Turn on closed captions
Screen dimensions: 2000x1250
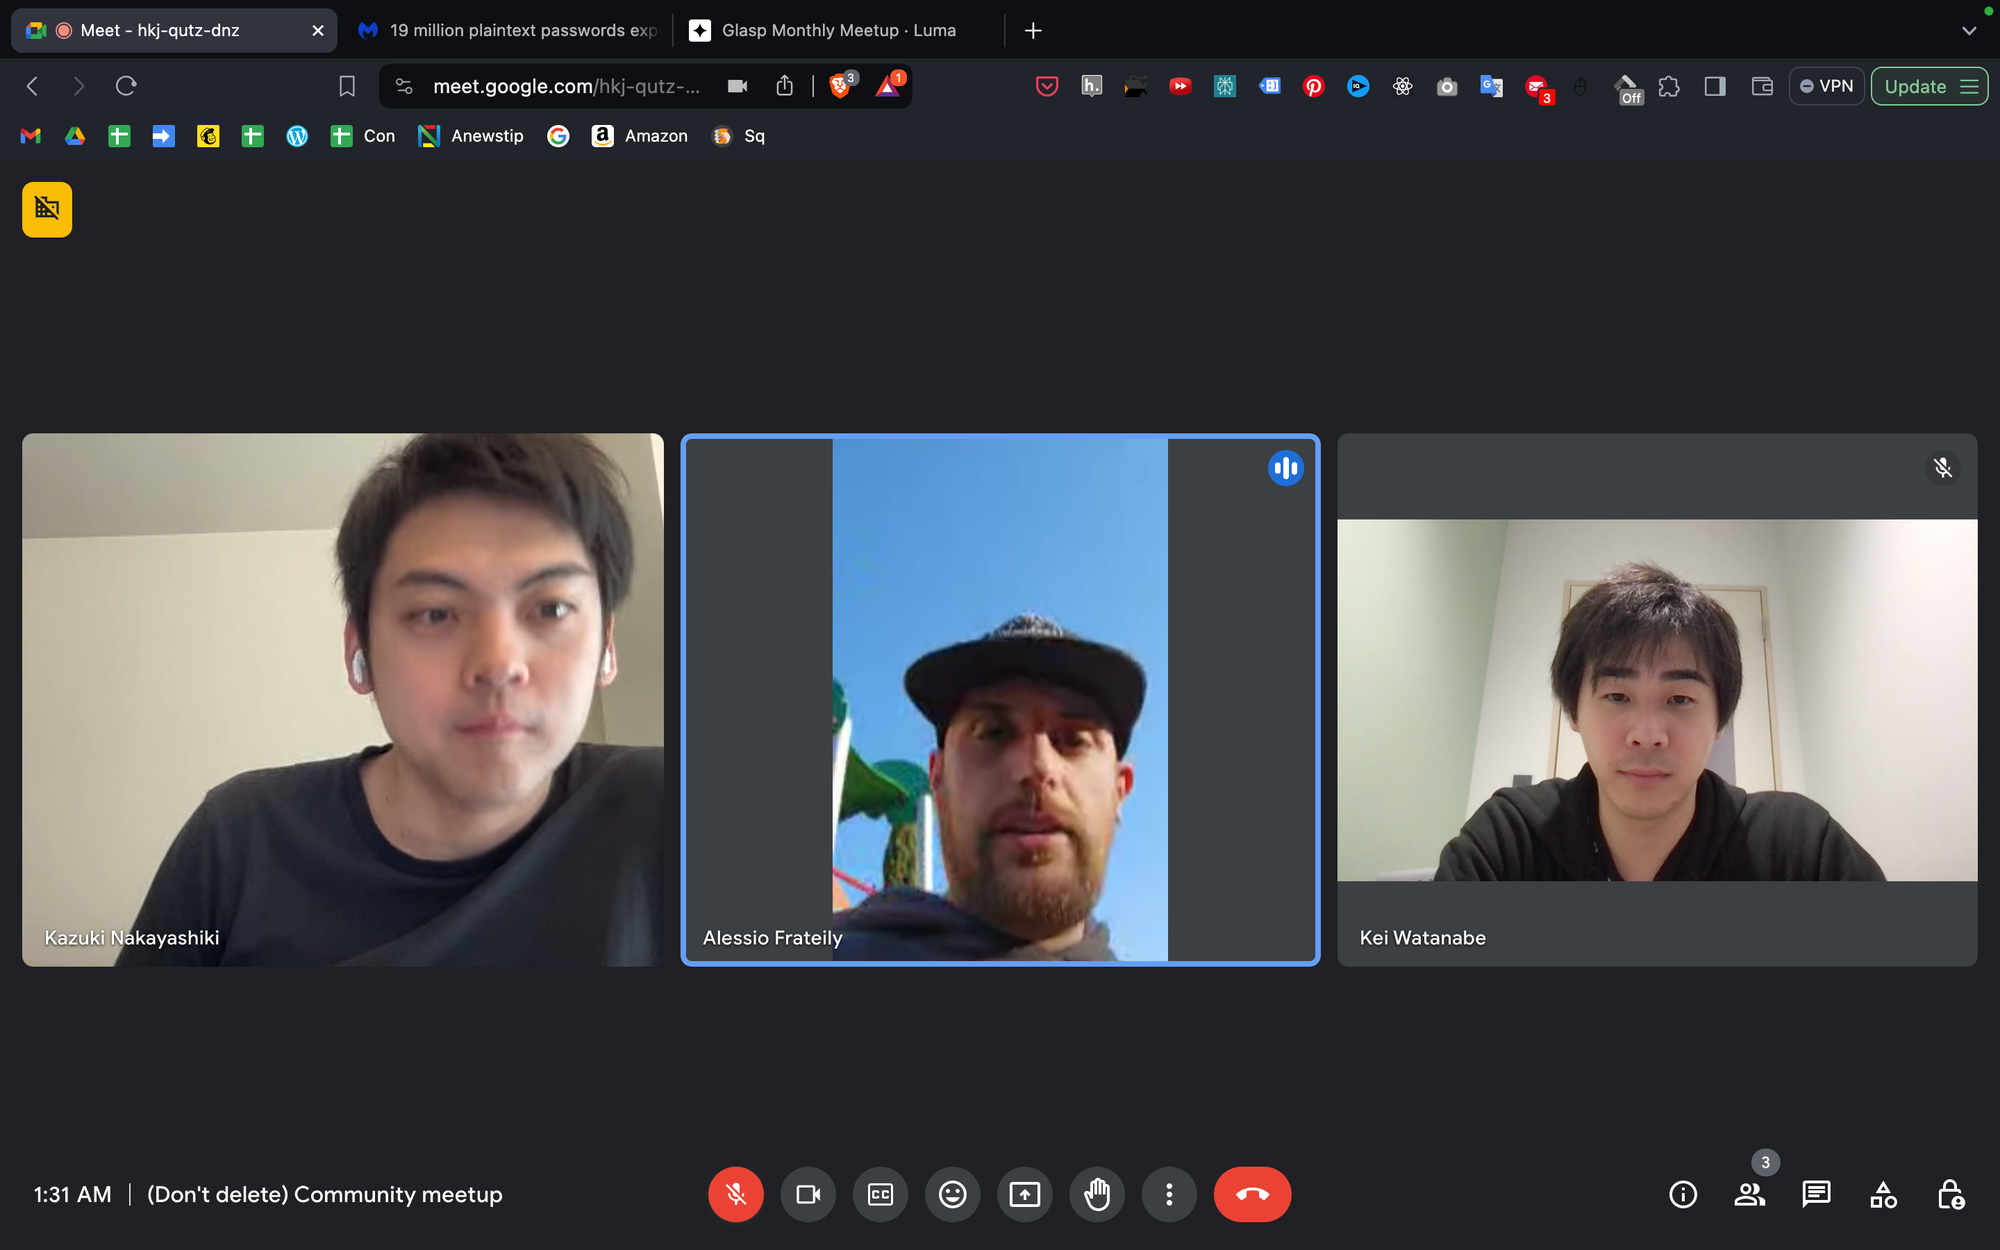pyautogui.click(x=880, y=1194)
